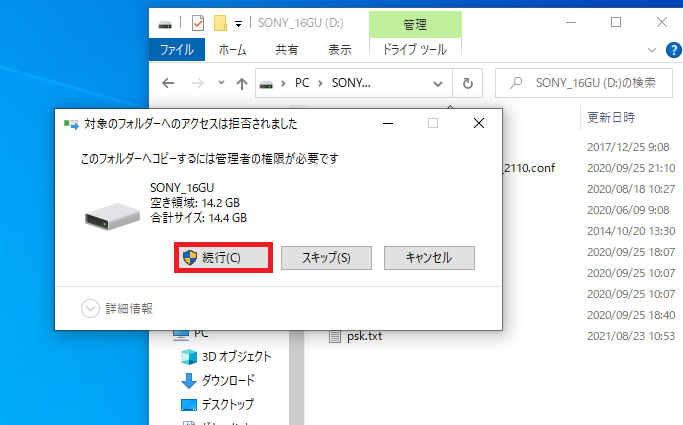Click the キャンセル button in dialog
The image size is (683, 425).
pos(429,258)
